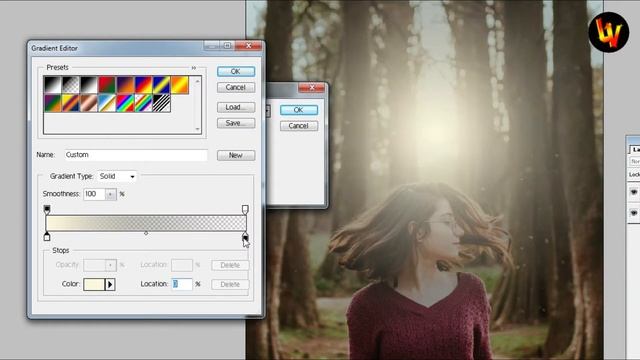Select the Foreground to Transparent checkered preset
The width and height of the screenshot is (640, 360).
(71, 85)
